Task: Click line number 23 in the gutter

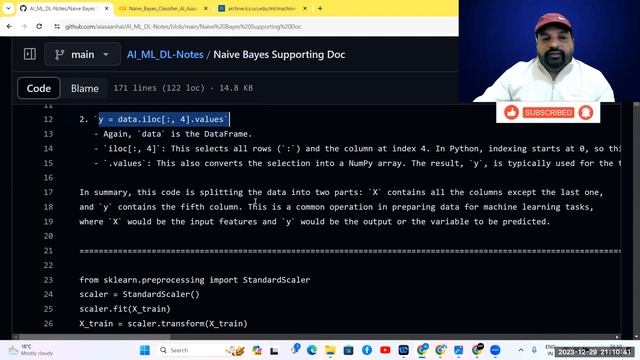Action: [x=48, y=280]
